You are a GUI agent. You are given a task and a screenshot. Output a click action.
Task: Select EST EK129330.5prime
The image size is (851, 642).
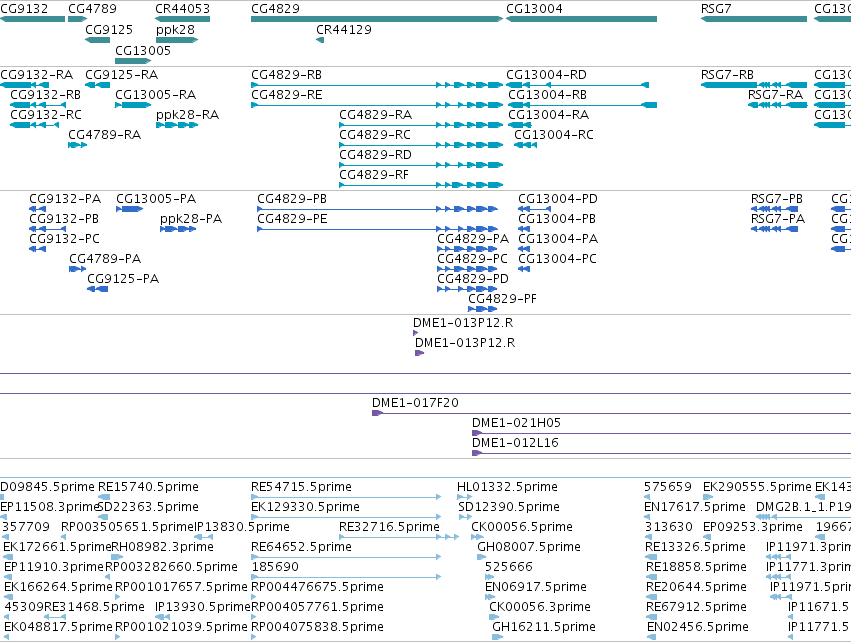(305, 507)
